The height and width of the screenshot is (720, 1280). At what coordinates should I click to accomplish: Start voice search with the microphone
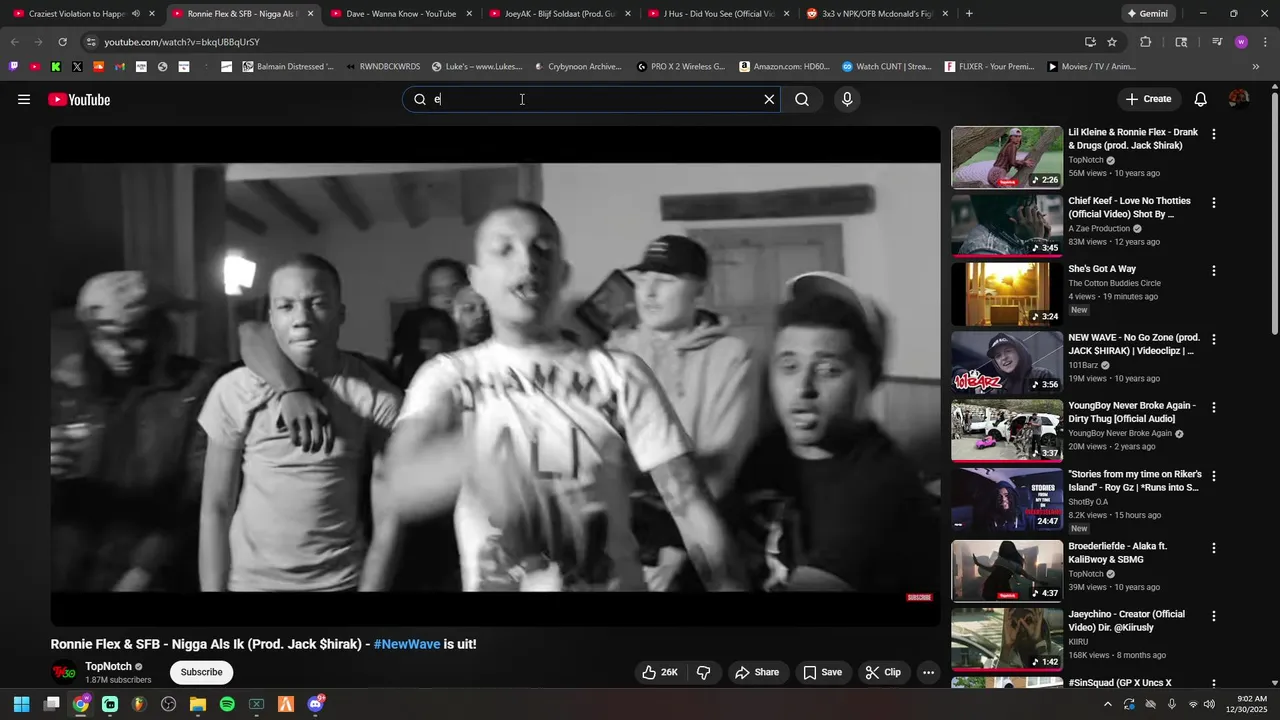(x=847, y=99)
